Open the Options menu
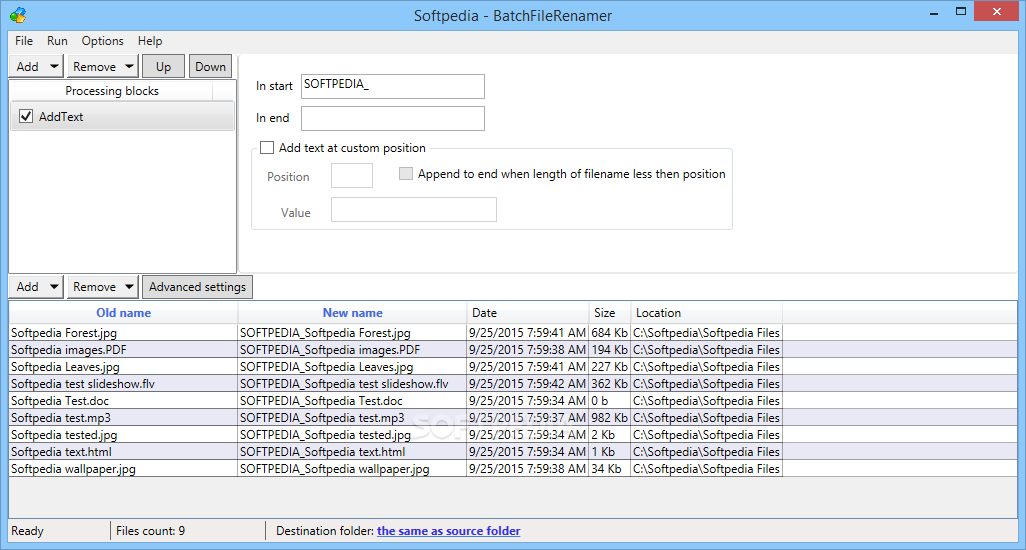The height and width of the screenshot is (550, 1026). [102, 41]
